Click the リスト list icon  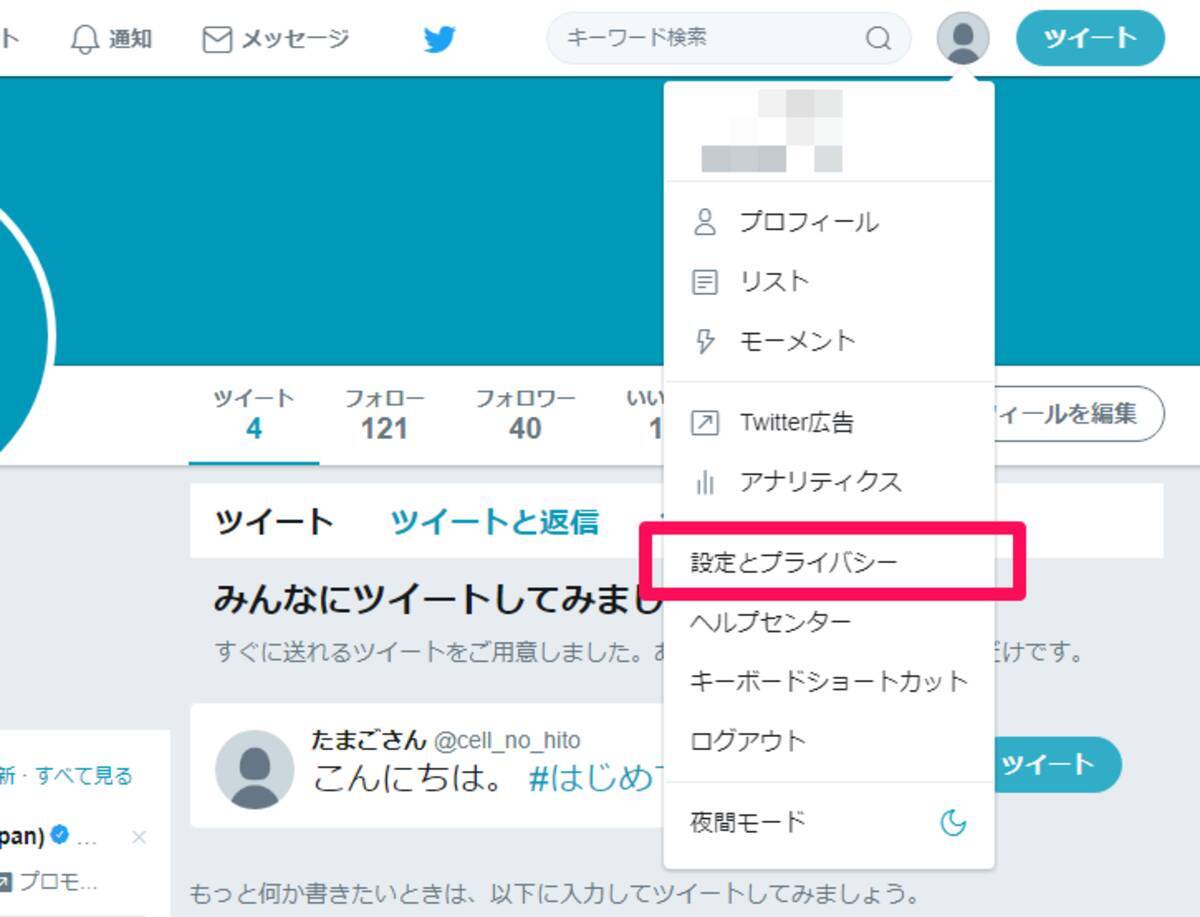(x=705, y=282)
